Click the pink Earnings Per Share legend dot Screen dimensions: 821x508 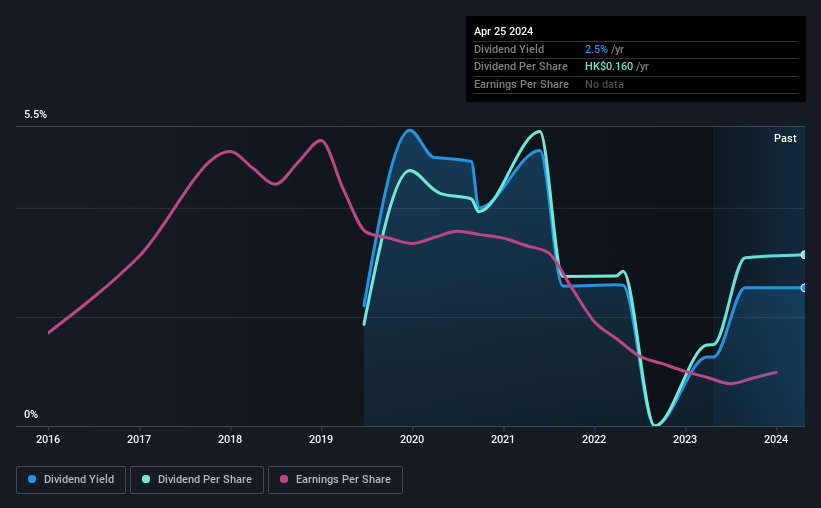tap(284, 479)
